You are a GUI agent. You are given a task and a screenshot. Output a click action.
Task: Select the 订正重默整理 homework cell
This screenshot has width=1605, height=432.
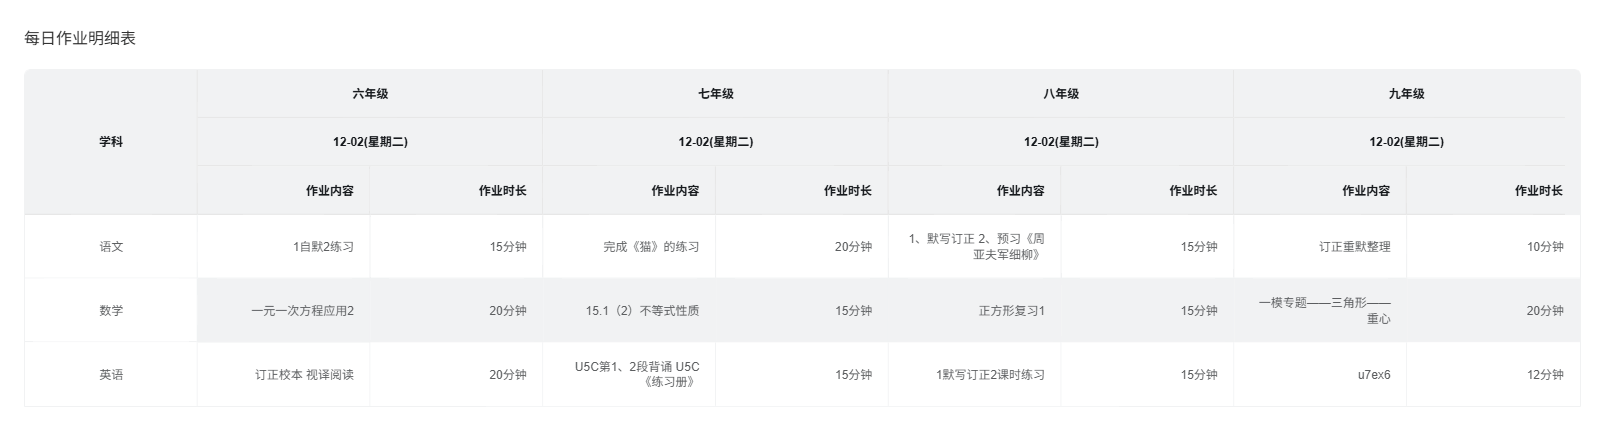coord(1354,247)
